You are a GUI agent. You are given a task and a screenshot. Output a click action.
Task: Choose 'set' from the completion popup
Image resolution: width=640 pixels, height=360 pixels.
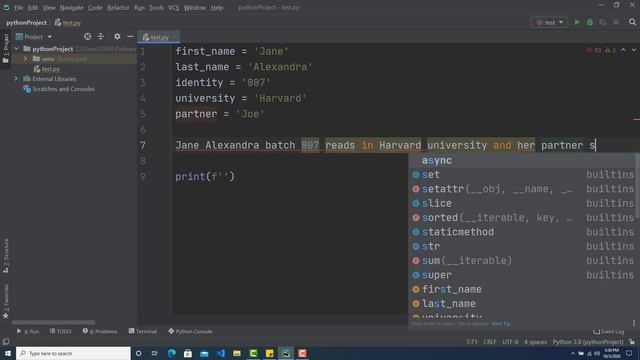(523, 175)
